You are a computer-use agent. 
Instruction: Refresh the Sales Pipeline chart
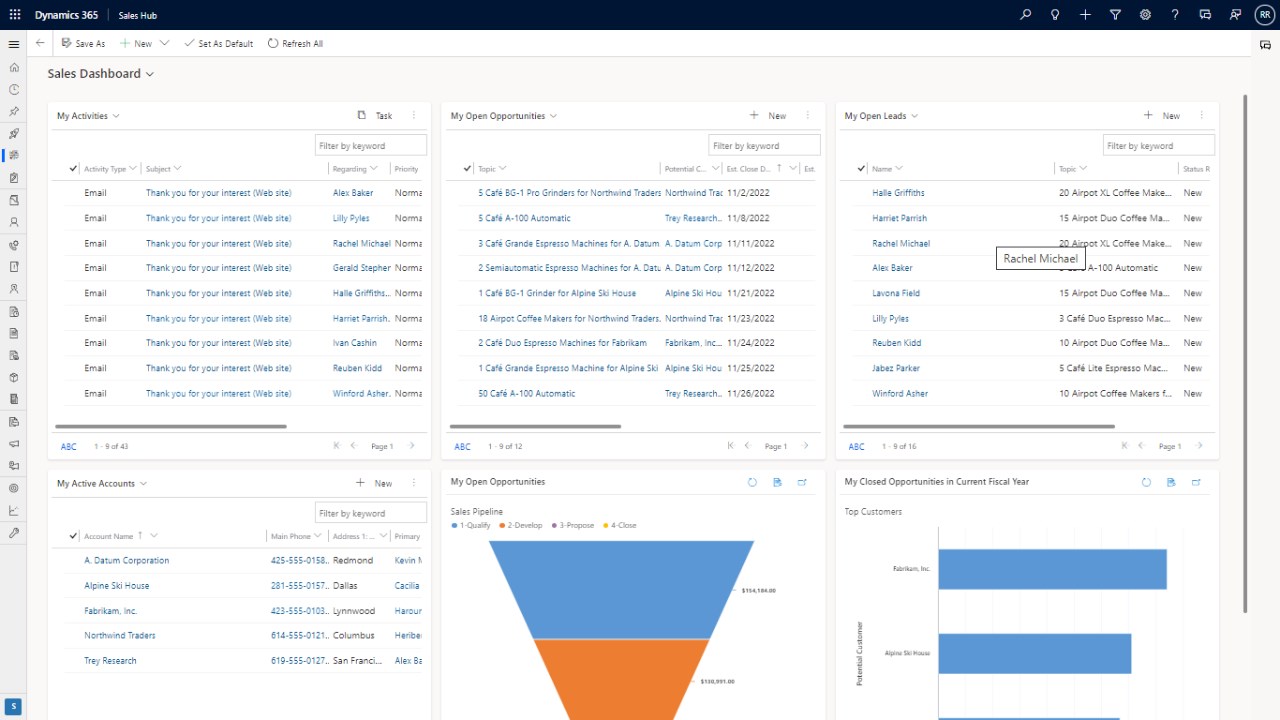point(752,482)
